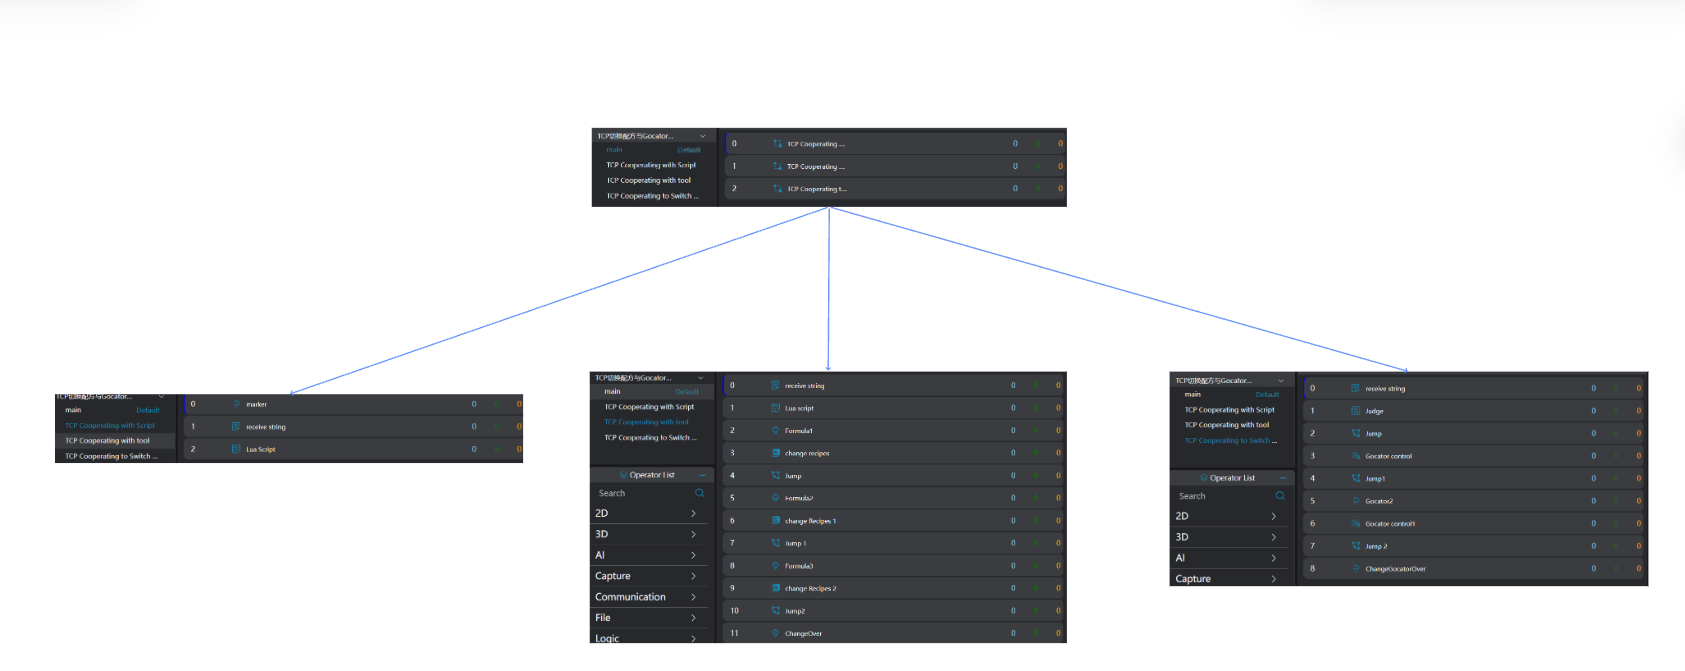
Task: Click the Jump2 icon in step 10
Action: (775, 611)
